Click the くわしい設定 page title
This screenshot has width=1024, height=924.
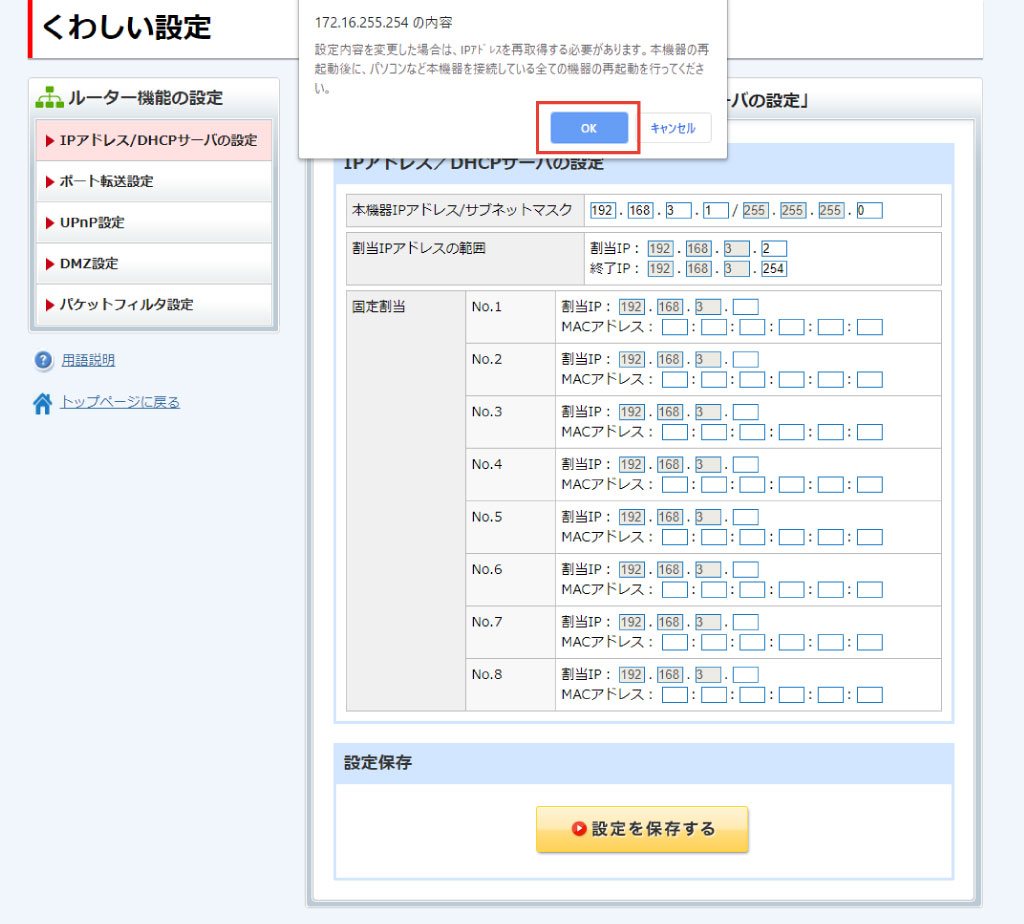click(x=126, y=27)
